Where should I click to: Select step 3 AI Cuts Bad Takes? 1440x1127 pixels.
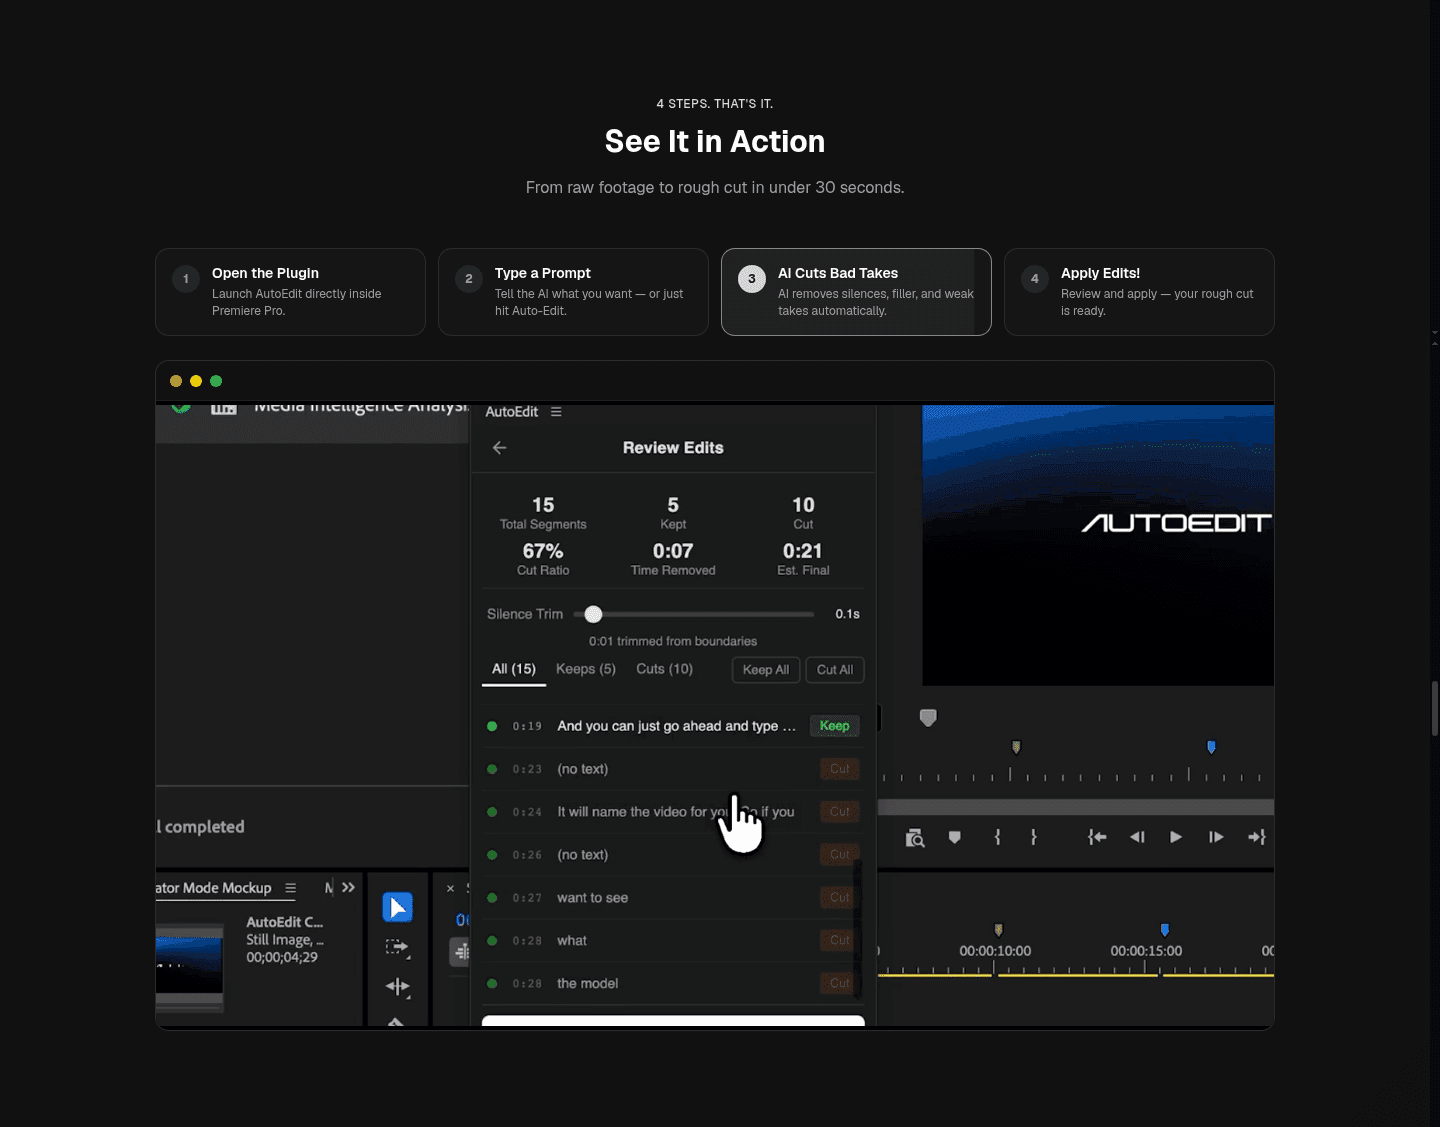click(856, 292)
